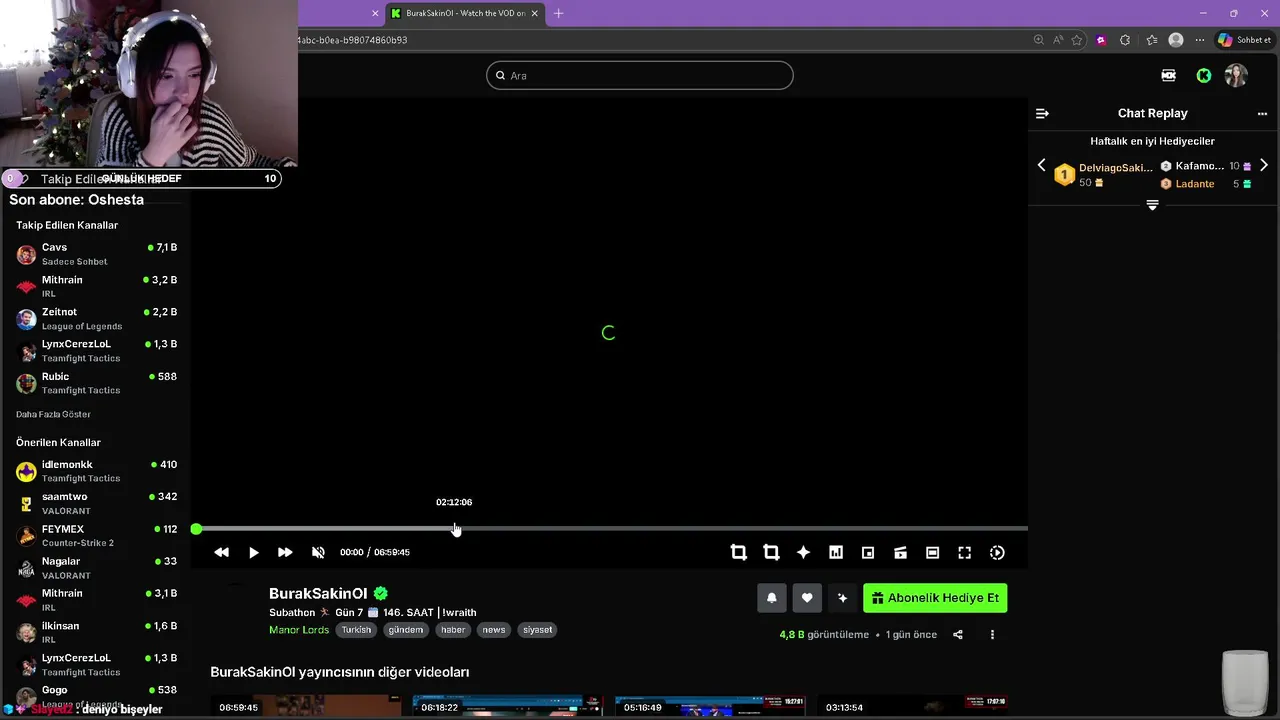Close the BurakSakinOl VOD browser tab
The width and height of the screenshot is (1280, 720).
tap(534, 13)
